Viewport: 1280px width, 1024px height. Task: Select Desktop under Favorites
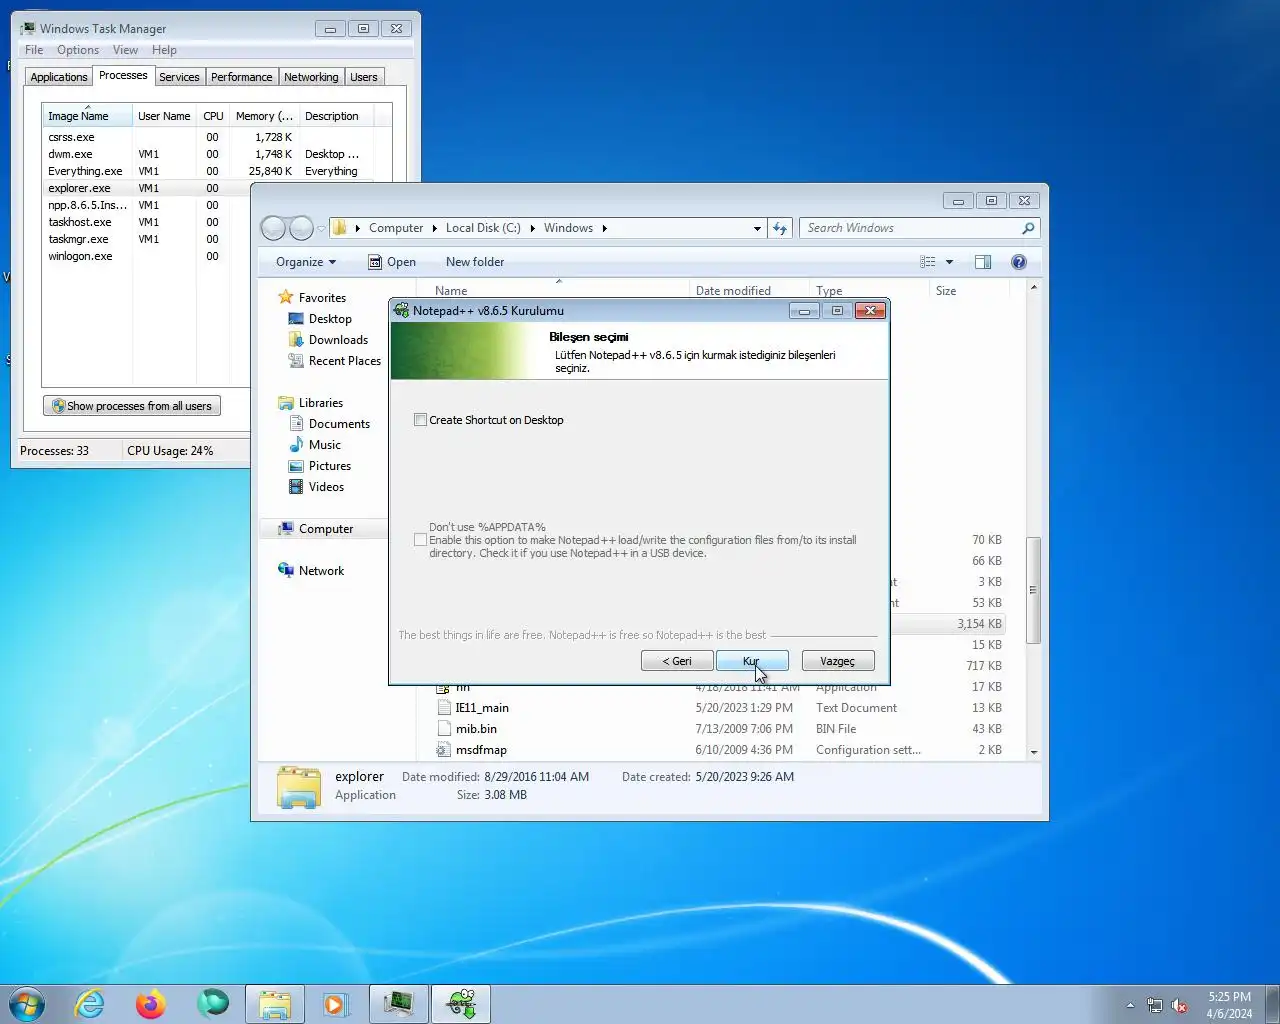(x=330, y=319)
